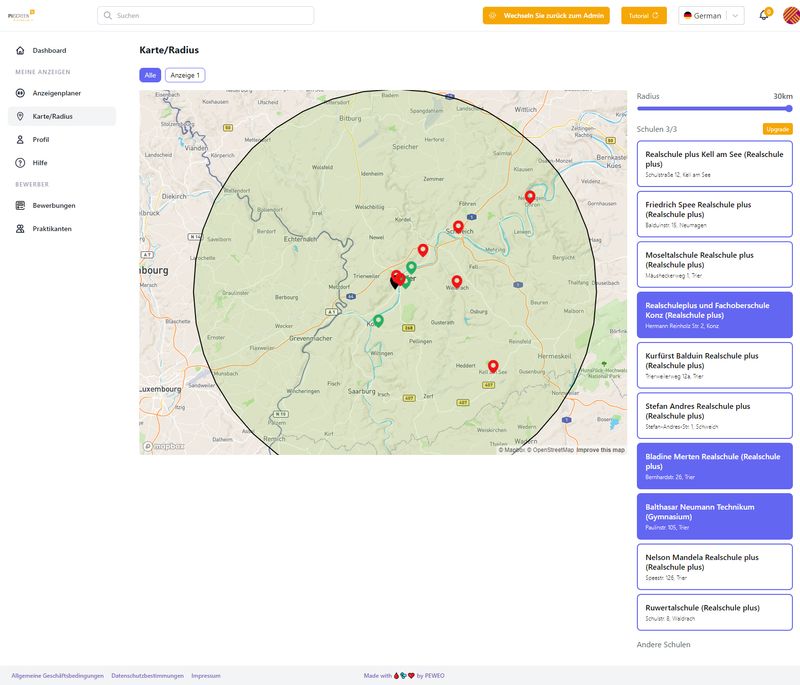Open the OpenStreetMap attribution link
The height and width of the screenshot is (685, 800).
550,450
